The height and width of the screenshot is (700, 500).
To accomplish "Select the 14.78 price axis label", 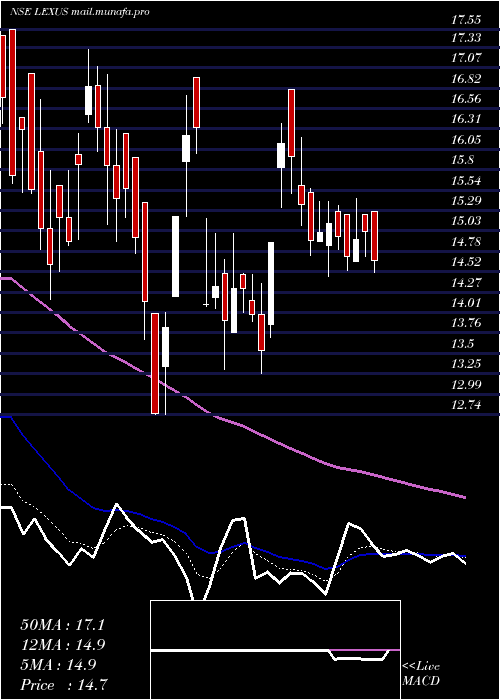I will (466, 242).
